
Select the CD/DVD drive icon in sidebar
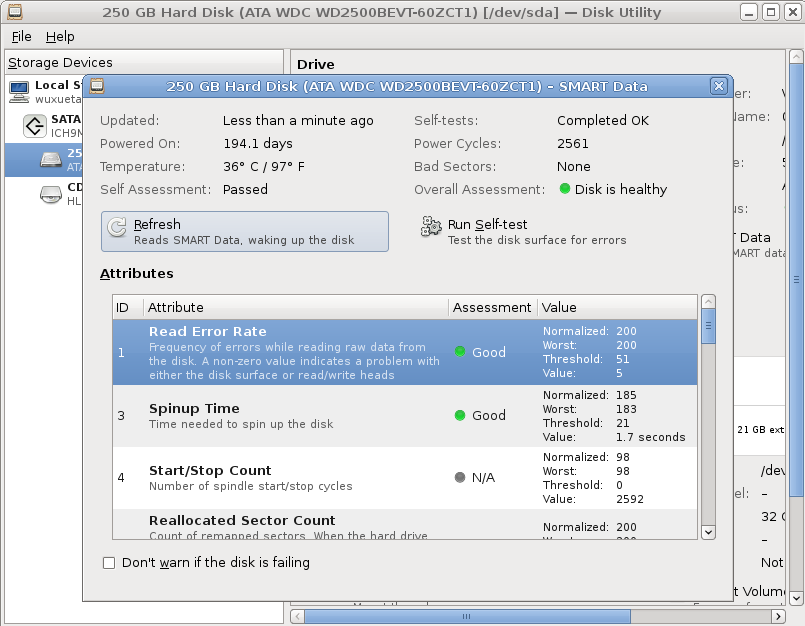[x=51, y=194]
